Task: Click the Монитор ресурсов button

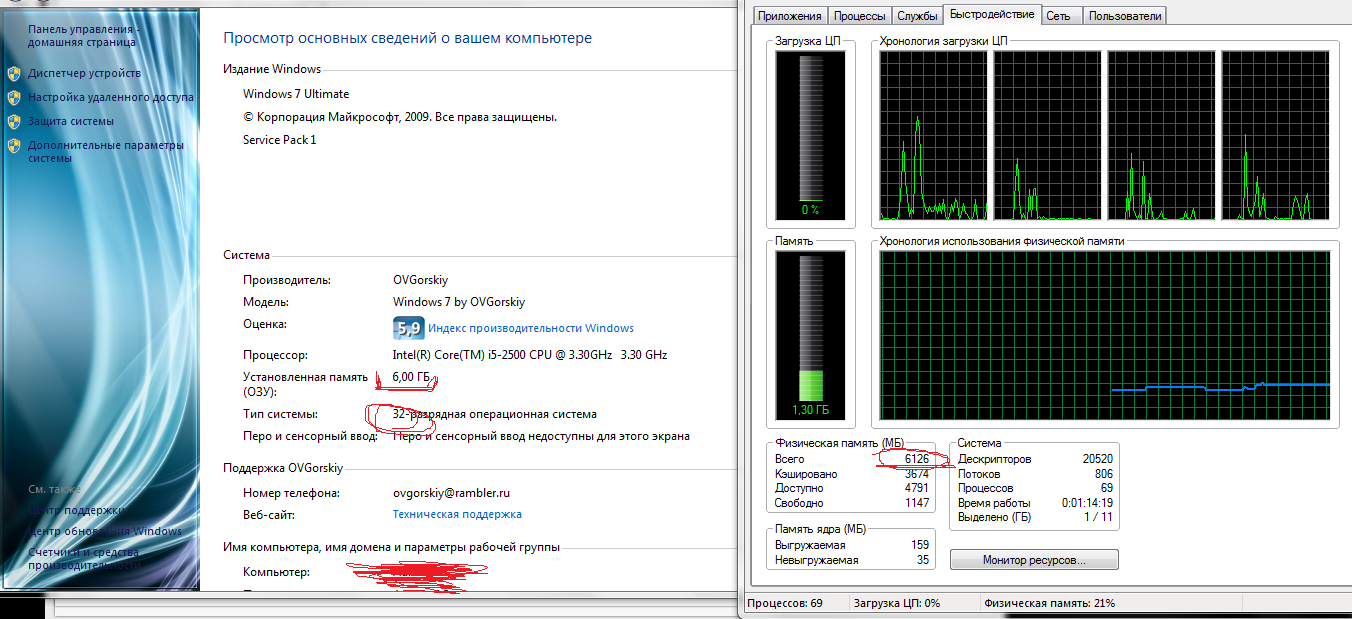Action: [x=1034, y=560]
